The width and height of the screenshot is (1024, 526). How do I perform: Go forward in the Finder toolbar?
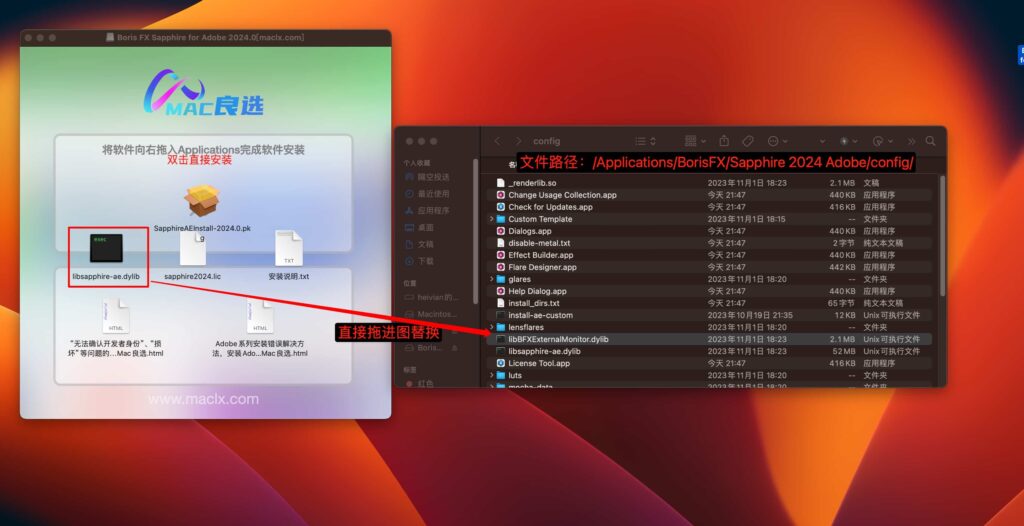click(x=519, y=141)
